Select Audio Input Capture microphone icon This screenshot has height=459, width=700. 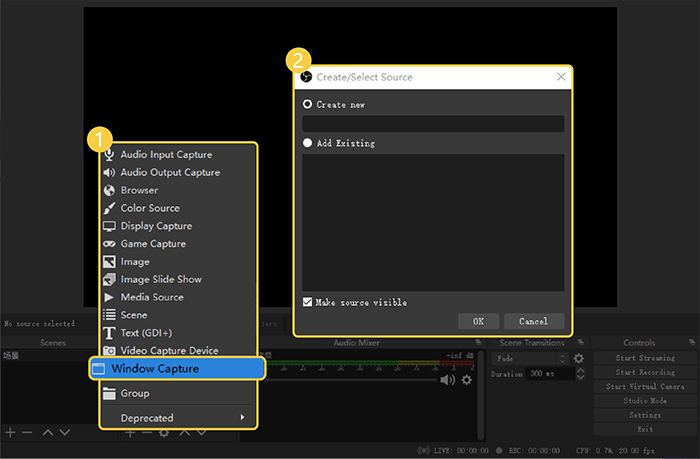110,155
